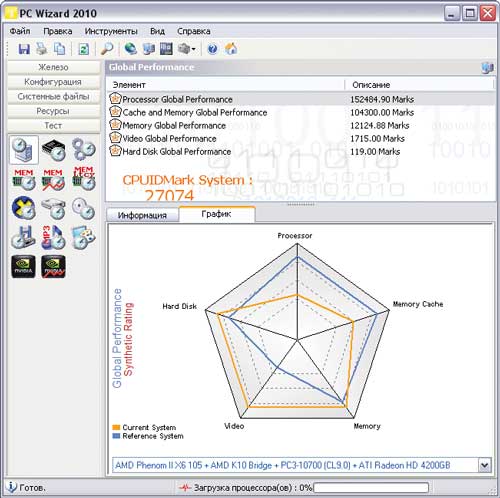Select the NVIDIA icon with red graph line
Screen dimensions: 500x498
click(53, 267)
